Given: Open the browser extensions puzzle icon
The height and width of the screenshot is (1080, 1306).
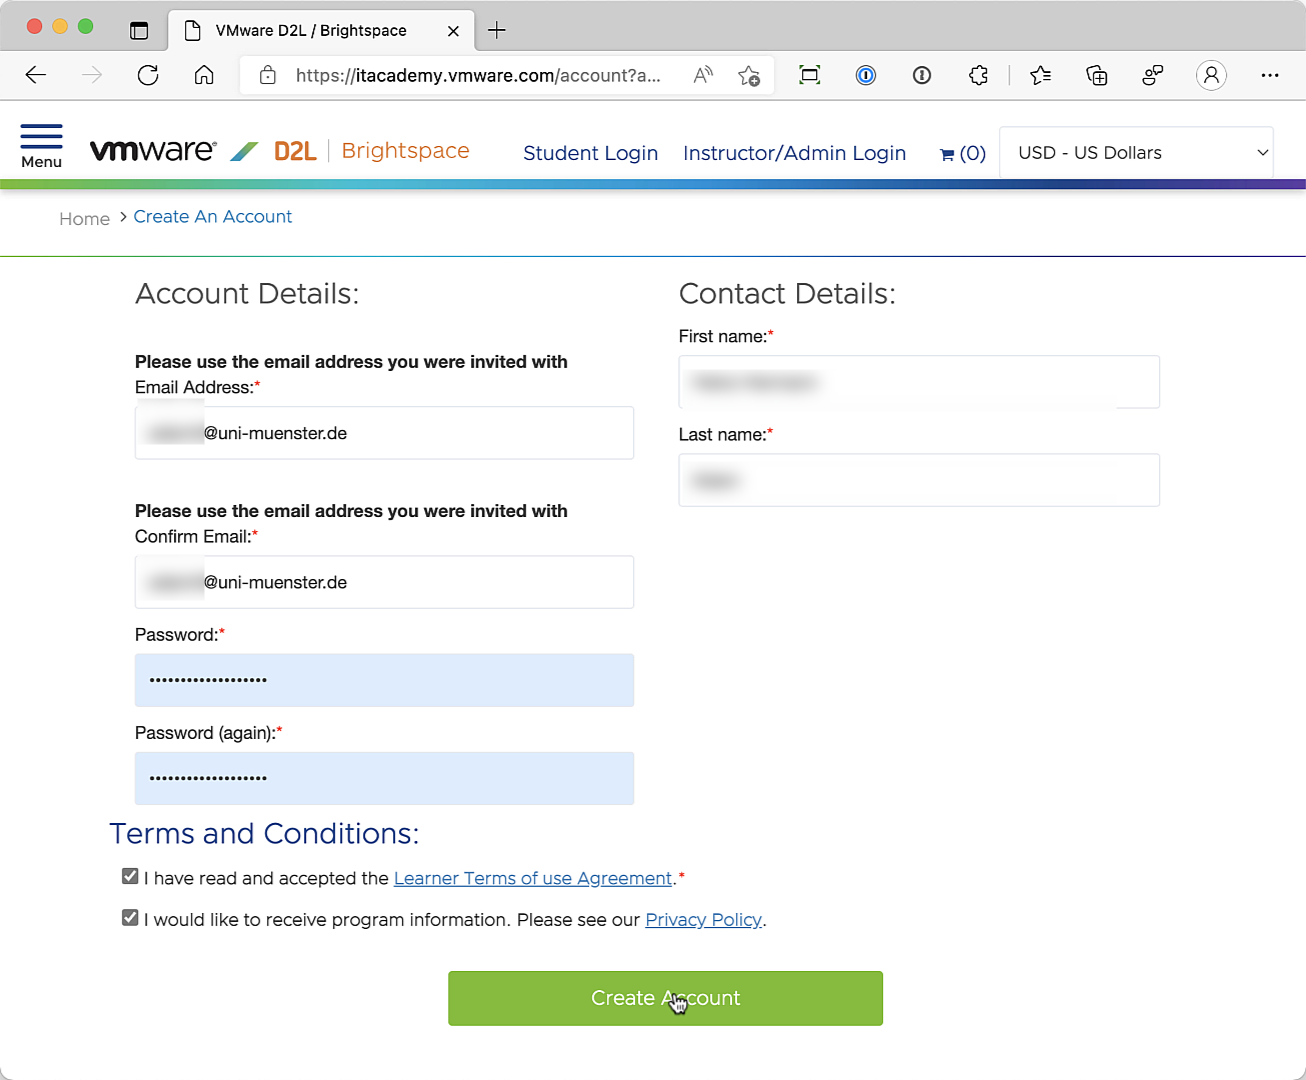Looking at the screenshot, I should [x=978, y=75].
